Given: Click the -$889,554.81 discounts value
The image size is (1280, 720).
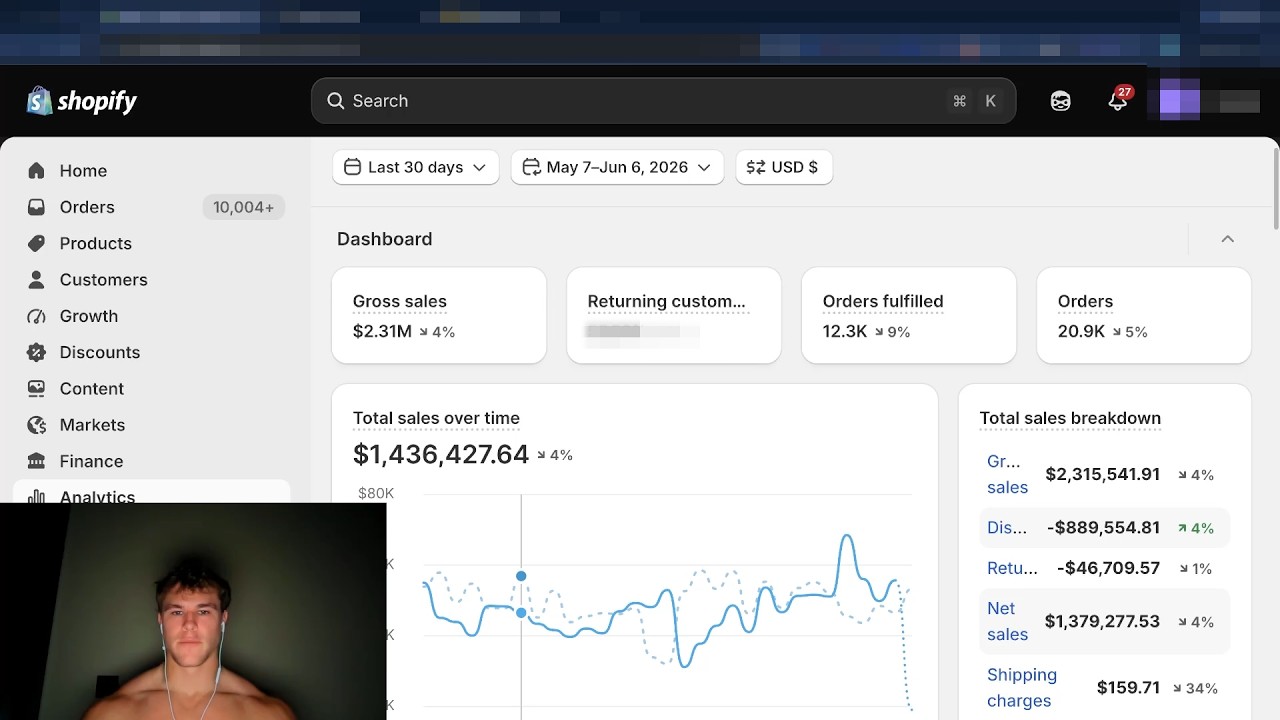Looking at the screenshot, I should click(1103, 528).
